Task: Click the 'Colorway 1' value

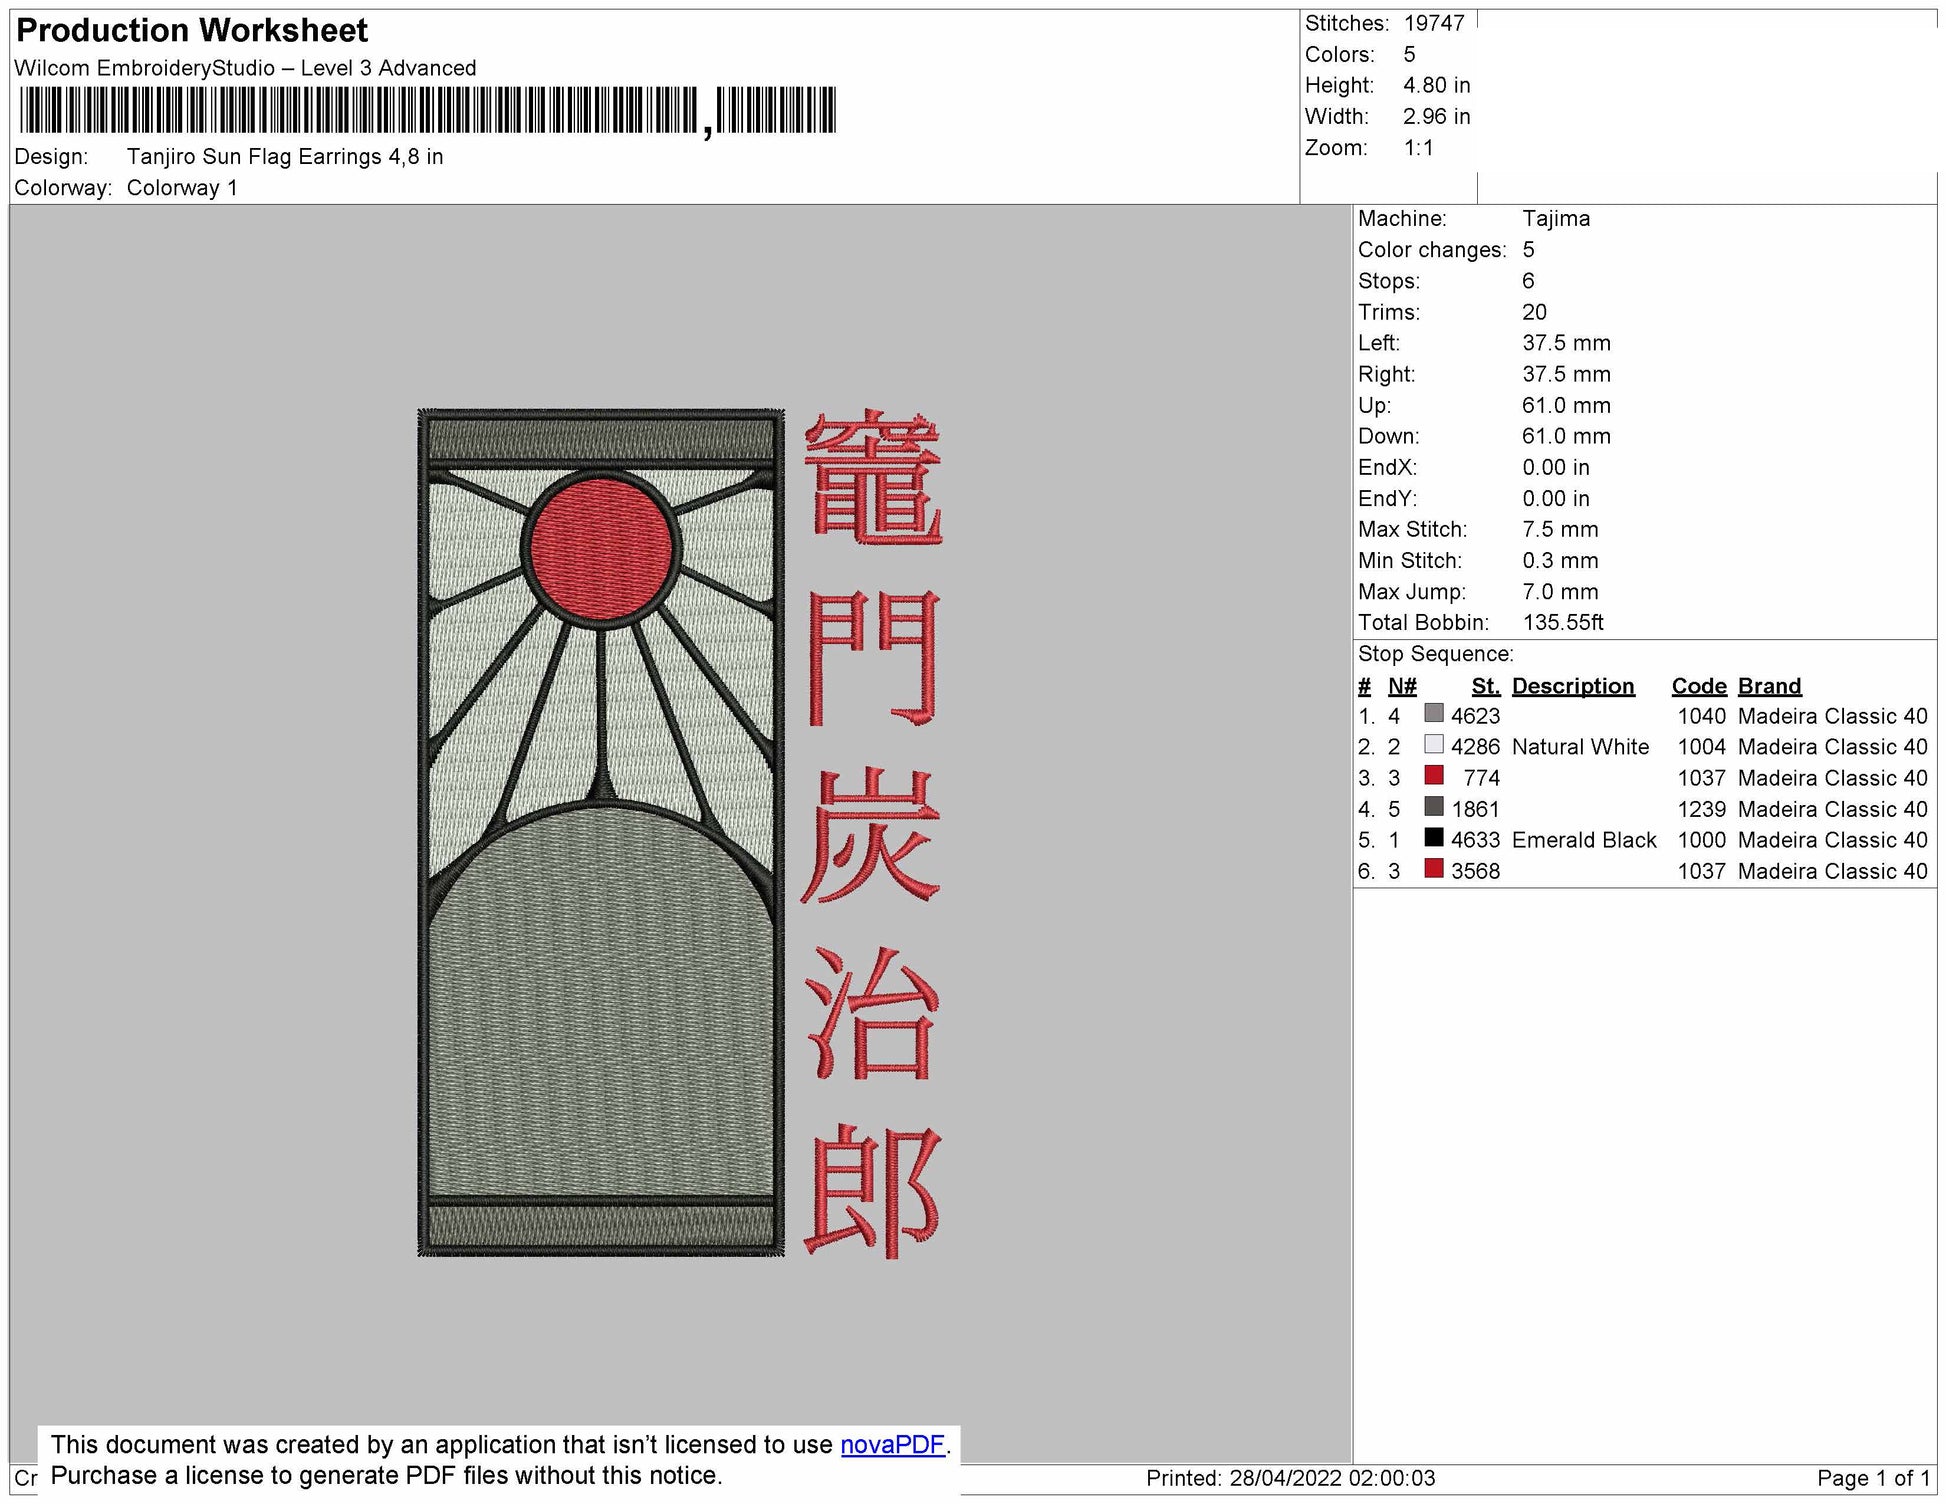Action: 182,188
